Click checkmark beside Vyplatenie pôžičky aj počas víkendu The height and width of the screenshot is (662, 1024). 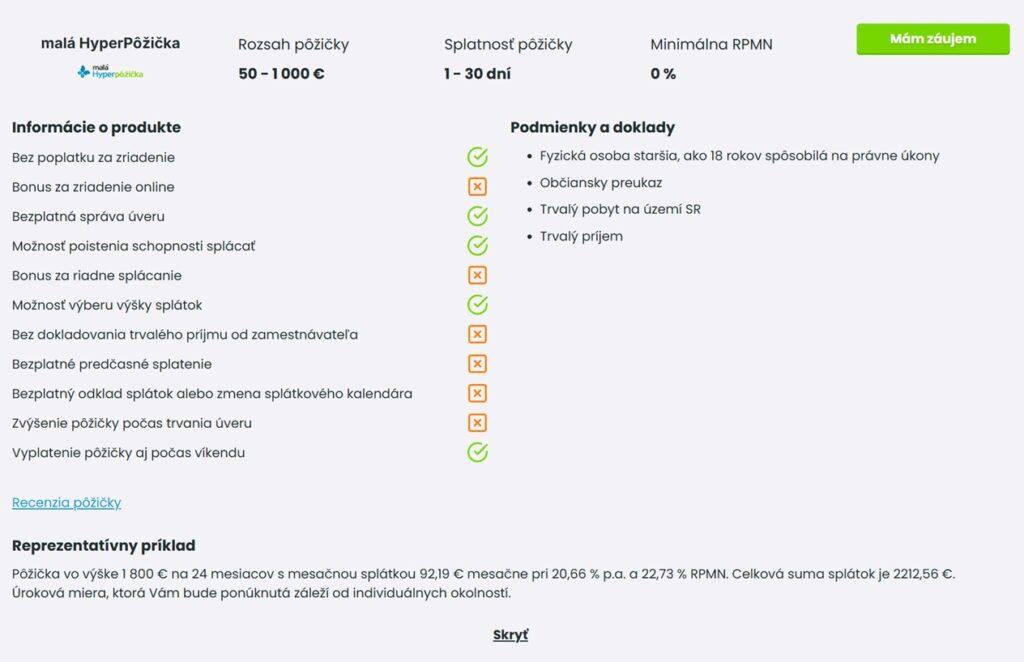pos(477,452)
